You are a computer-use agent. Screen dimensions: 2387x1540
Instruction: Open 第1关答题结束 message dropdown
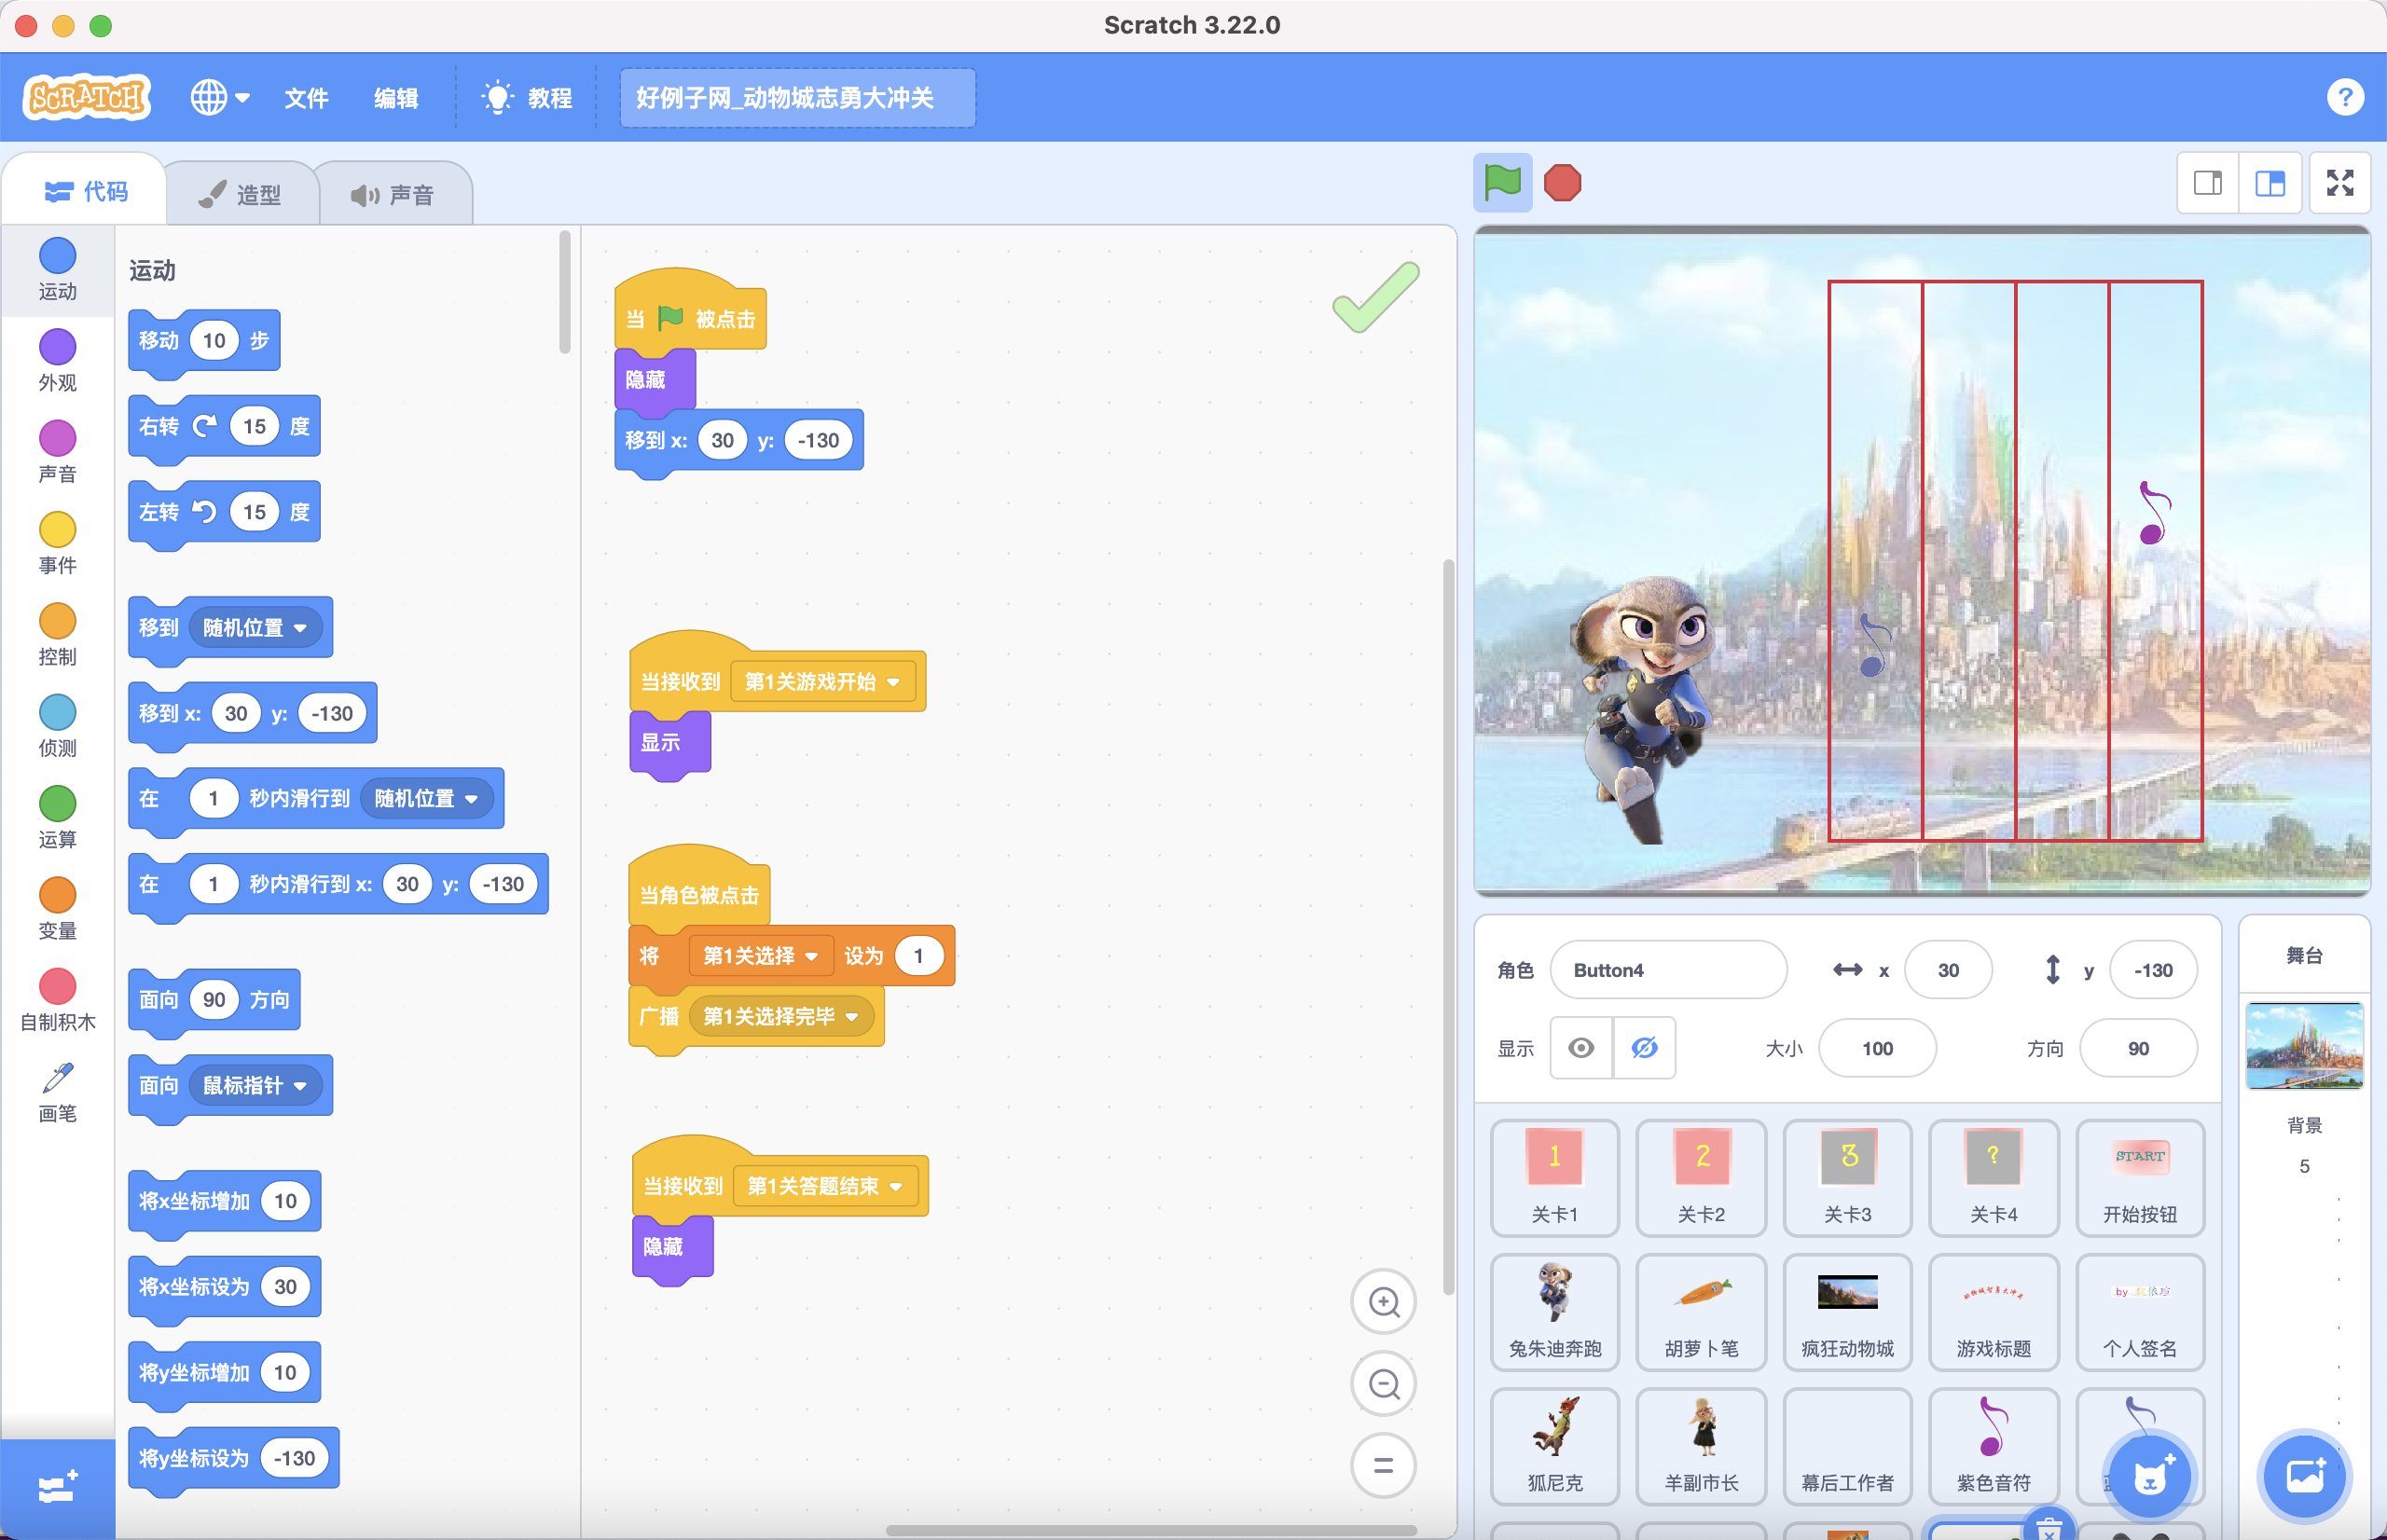pos(824,1187)
